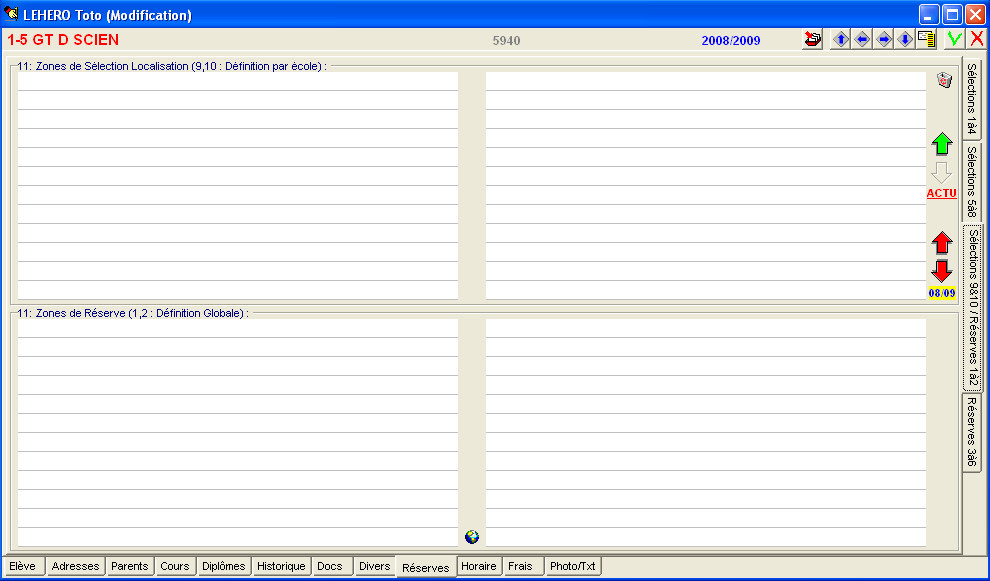
Task: Open the yellow list card icon
Action: [x=927, y=40]
